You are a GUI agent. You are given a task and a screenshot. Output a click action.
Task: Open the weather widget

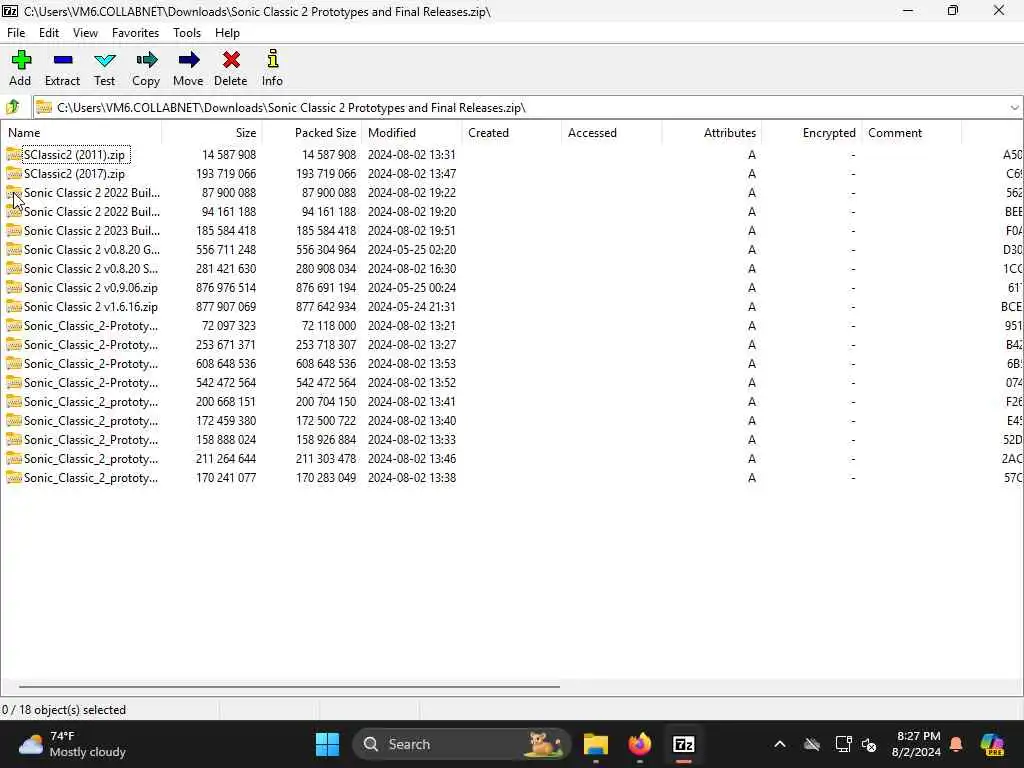[x=72, y=744]
